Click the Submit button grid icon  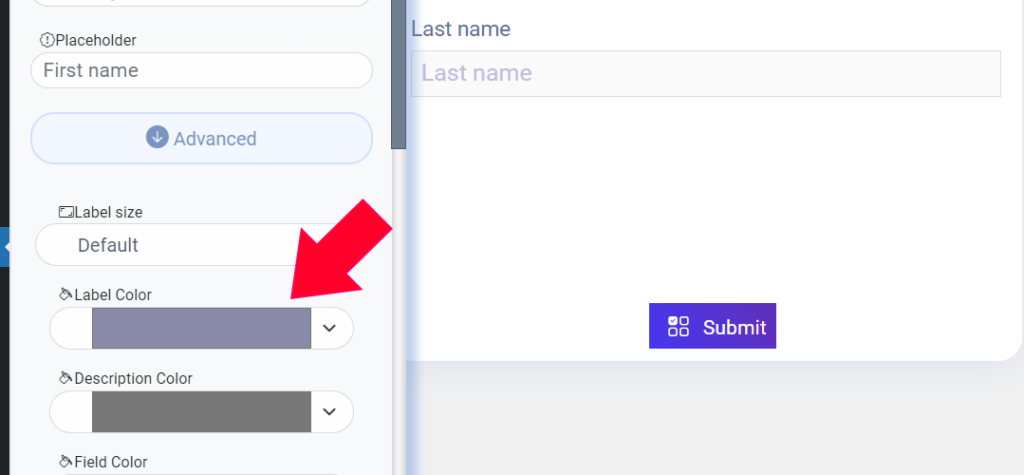pyautogui.click(x=679, y=326)
